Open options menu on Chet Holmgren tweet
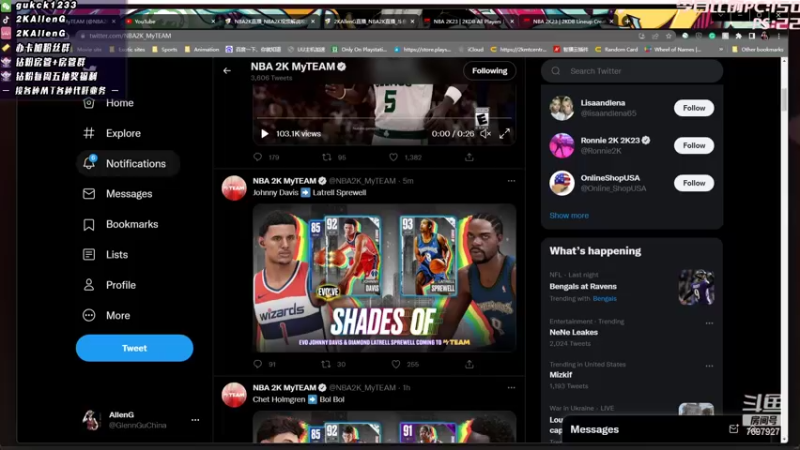Screen dimensions: 800x450 point(511,387)
